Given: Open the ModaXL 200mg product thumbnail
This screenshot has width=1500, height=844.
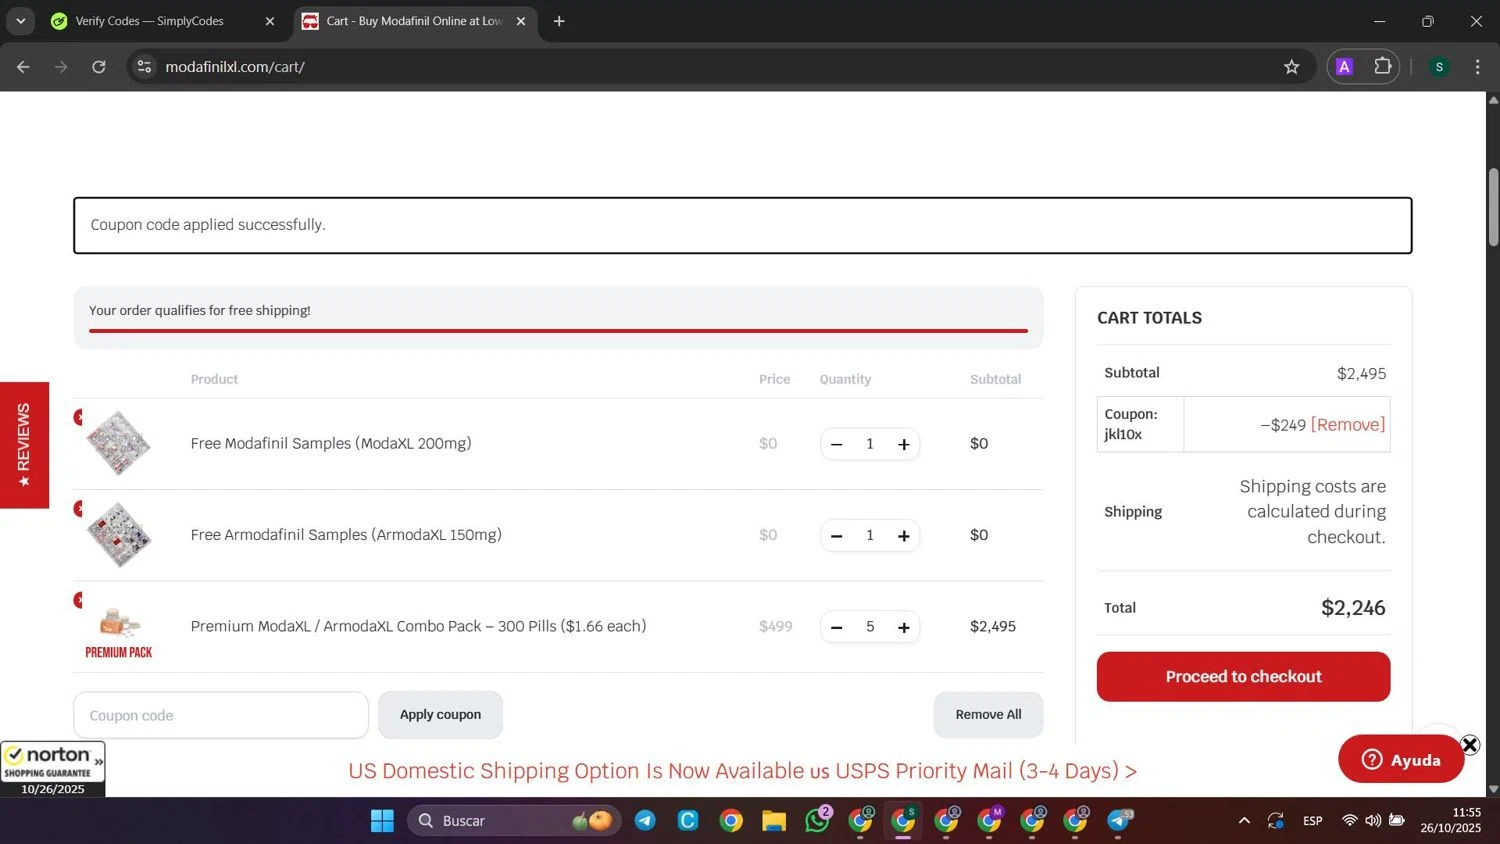Looking at the screenshot, I should pos(119,443).
